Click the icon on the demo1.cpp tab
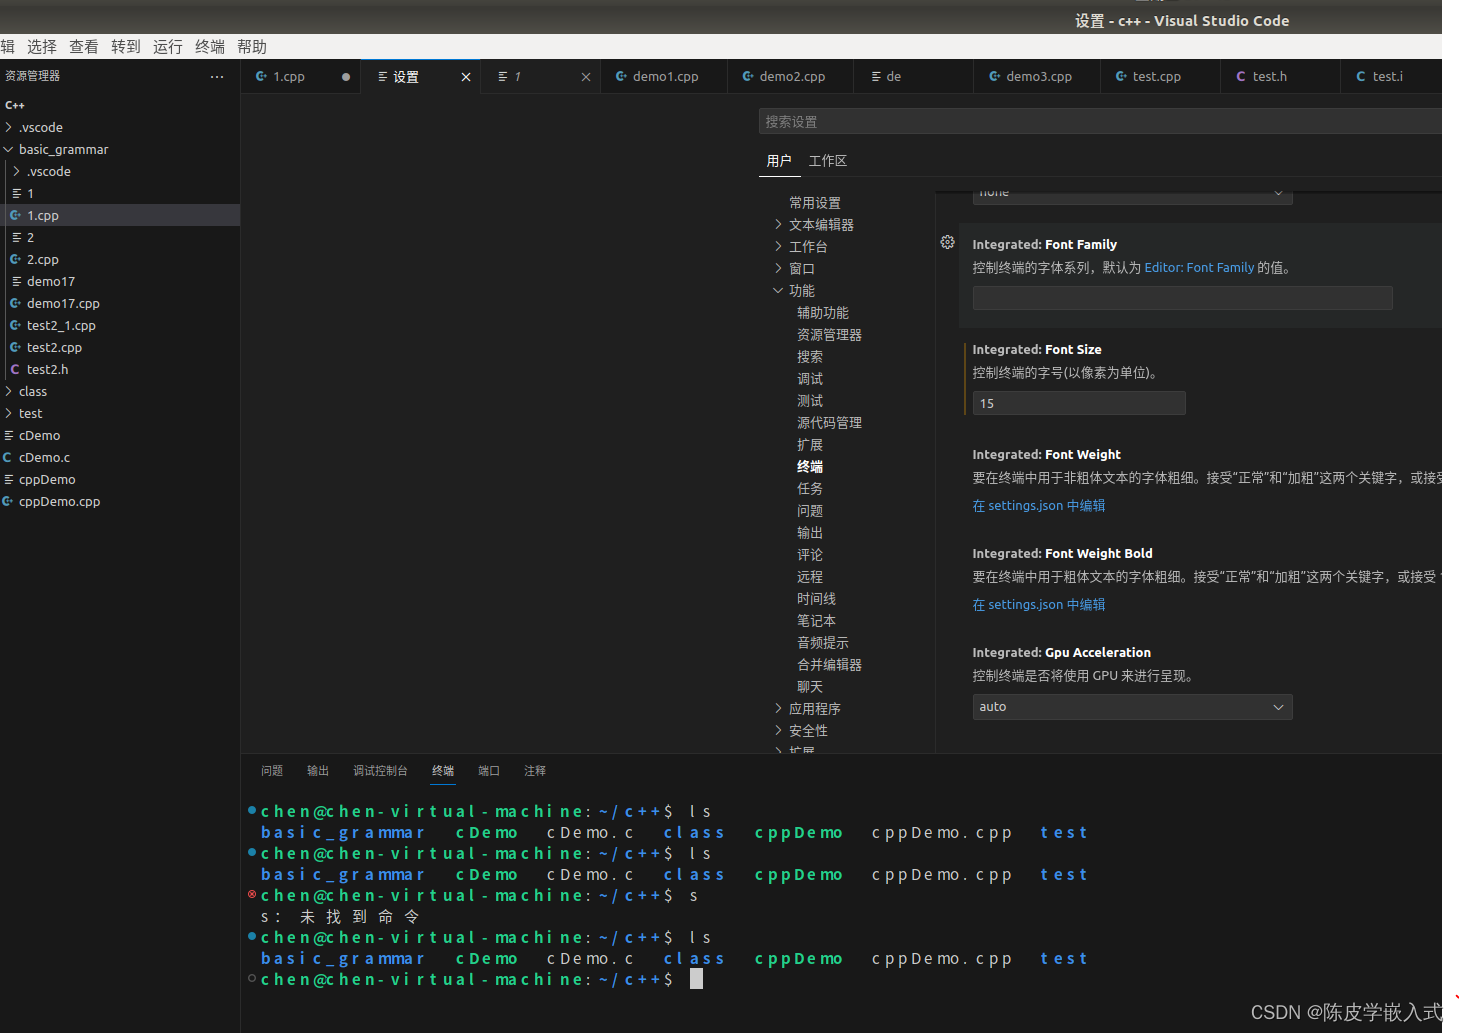Image resolution: width=1459 pixels, height=1033 pixels. pos(621,76)
